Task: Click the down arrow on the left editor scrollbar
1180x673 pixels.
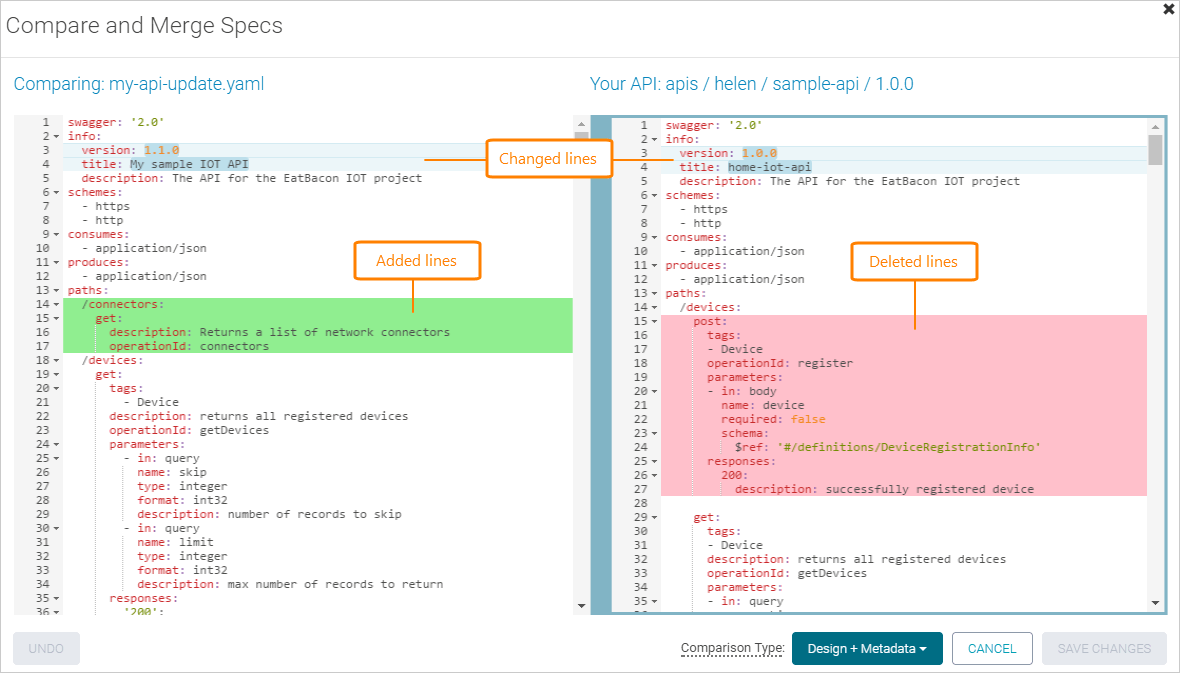Action: point(582,604)
